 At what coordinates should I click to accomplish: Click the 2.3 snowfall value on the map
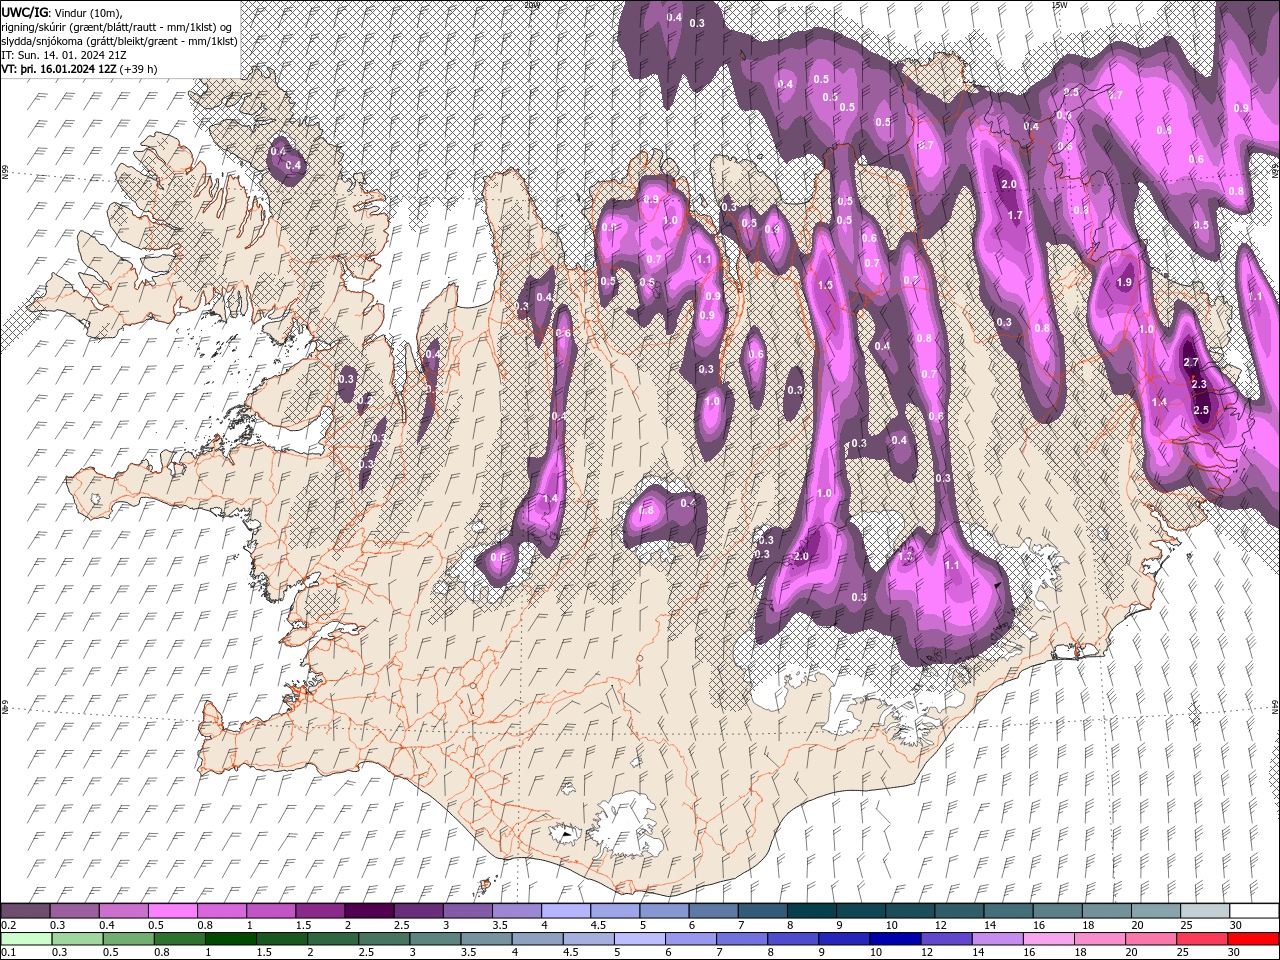(x=1200, y=384)
